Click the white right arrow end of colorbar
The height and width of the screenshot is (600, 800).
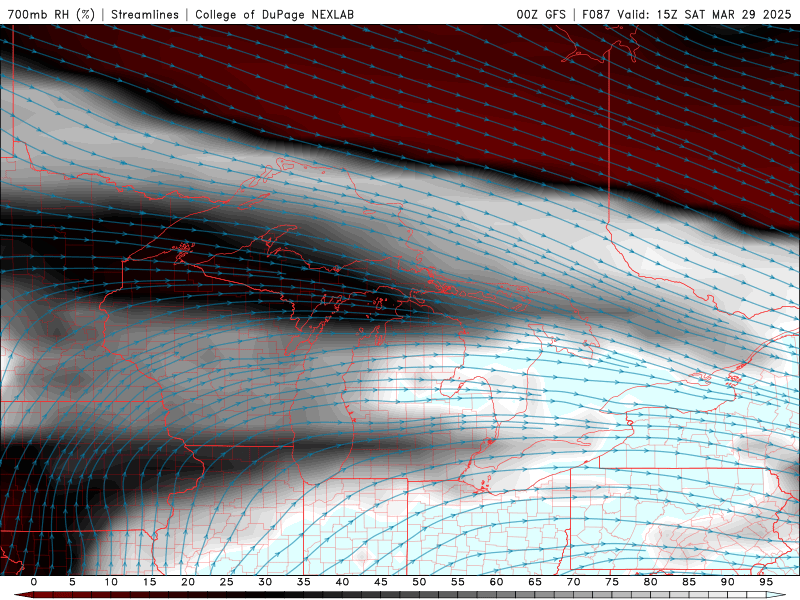(x=776, y=595)
